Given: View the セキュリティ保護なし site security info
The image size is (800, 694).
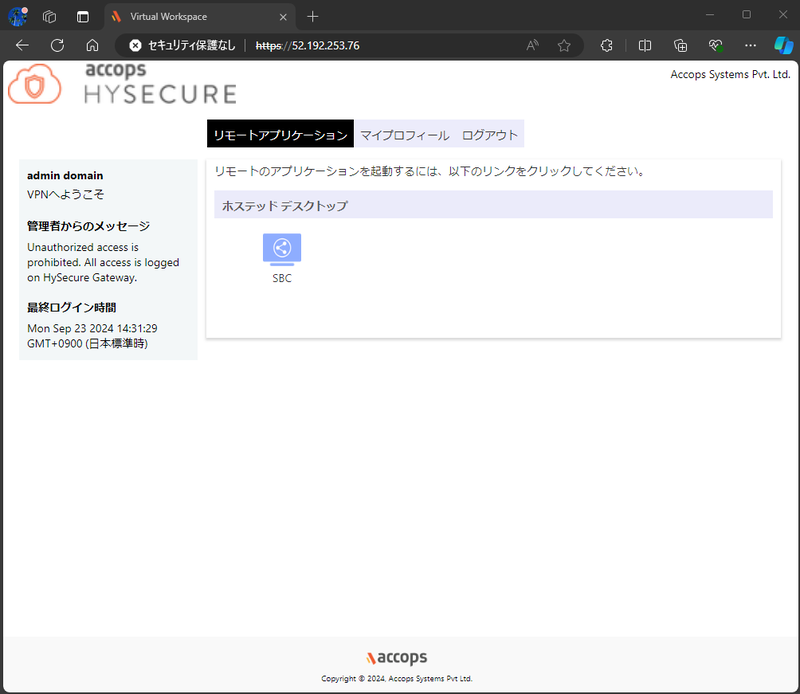Looking at the screenshot, I should click(134, 45).
